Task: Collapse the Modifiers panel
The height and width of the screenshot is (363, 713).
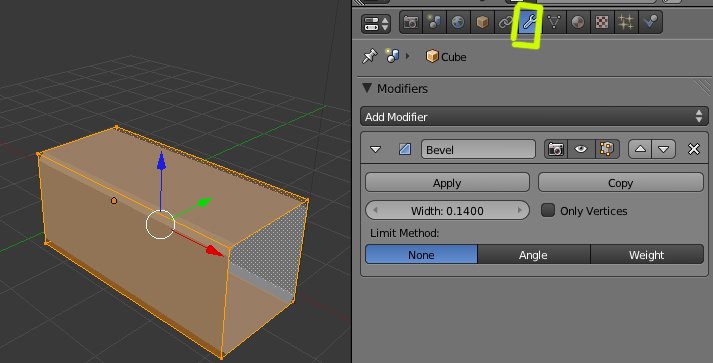Action: coord(367,88)
